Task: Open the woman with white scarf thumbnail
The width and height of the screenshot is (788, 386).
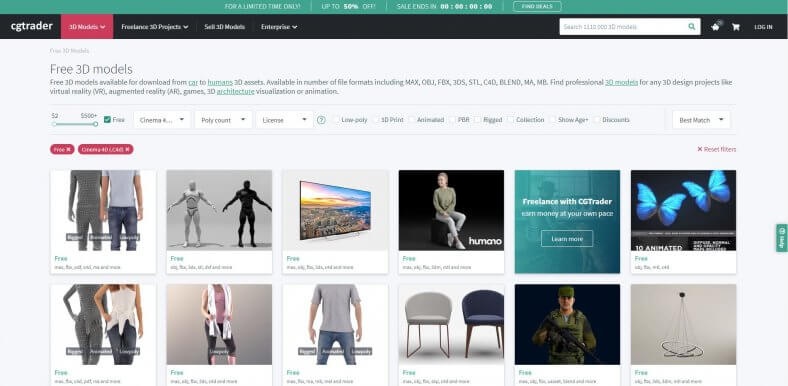Action: point(219,324)
